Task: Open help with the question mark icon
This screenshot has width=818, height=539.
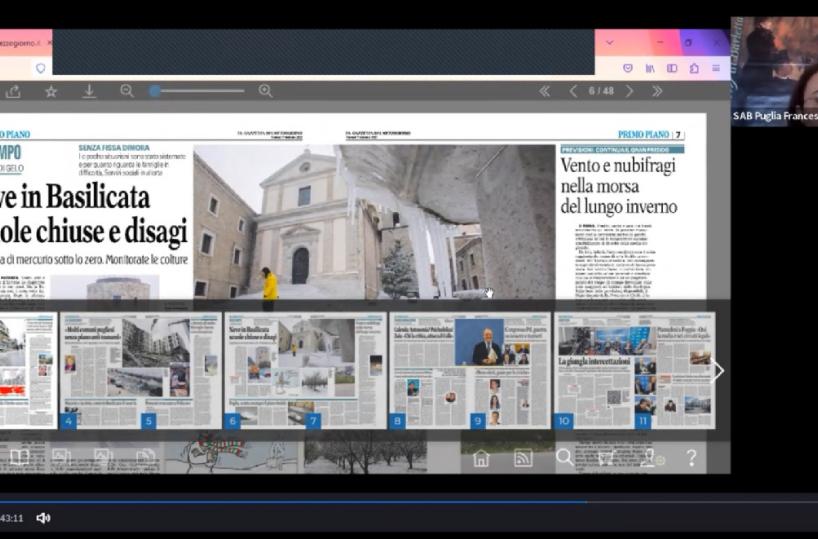Action: pos(691,458)
